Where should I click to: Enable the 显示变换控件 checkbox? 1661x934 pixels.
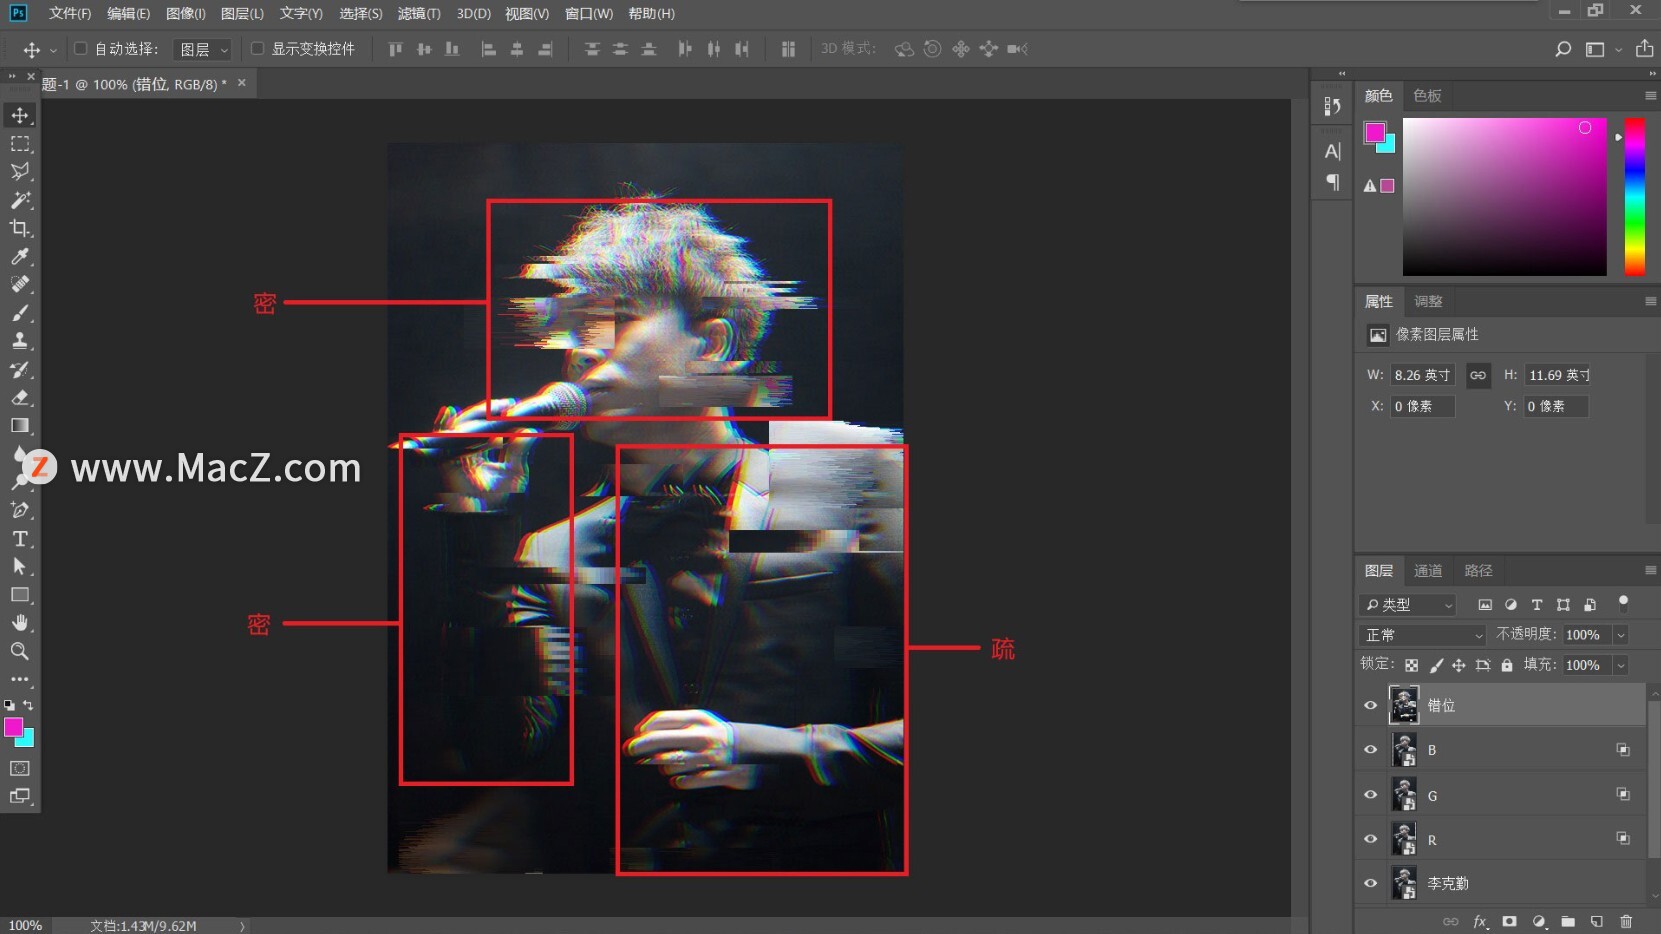(x=257, y=48)
